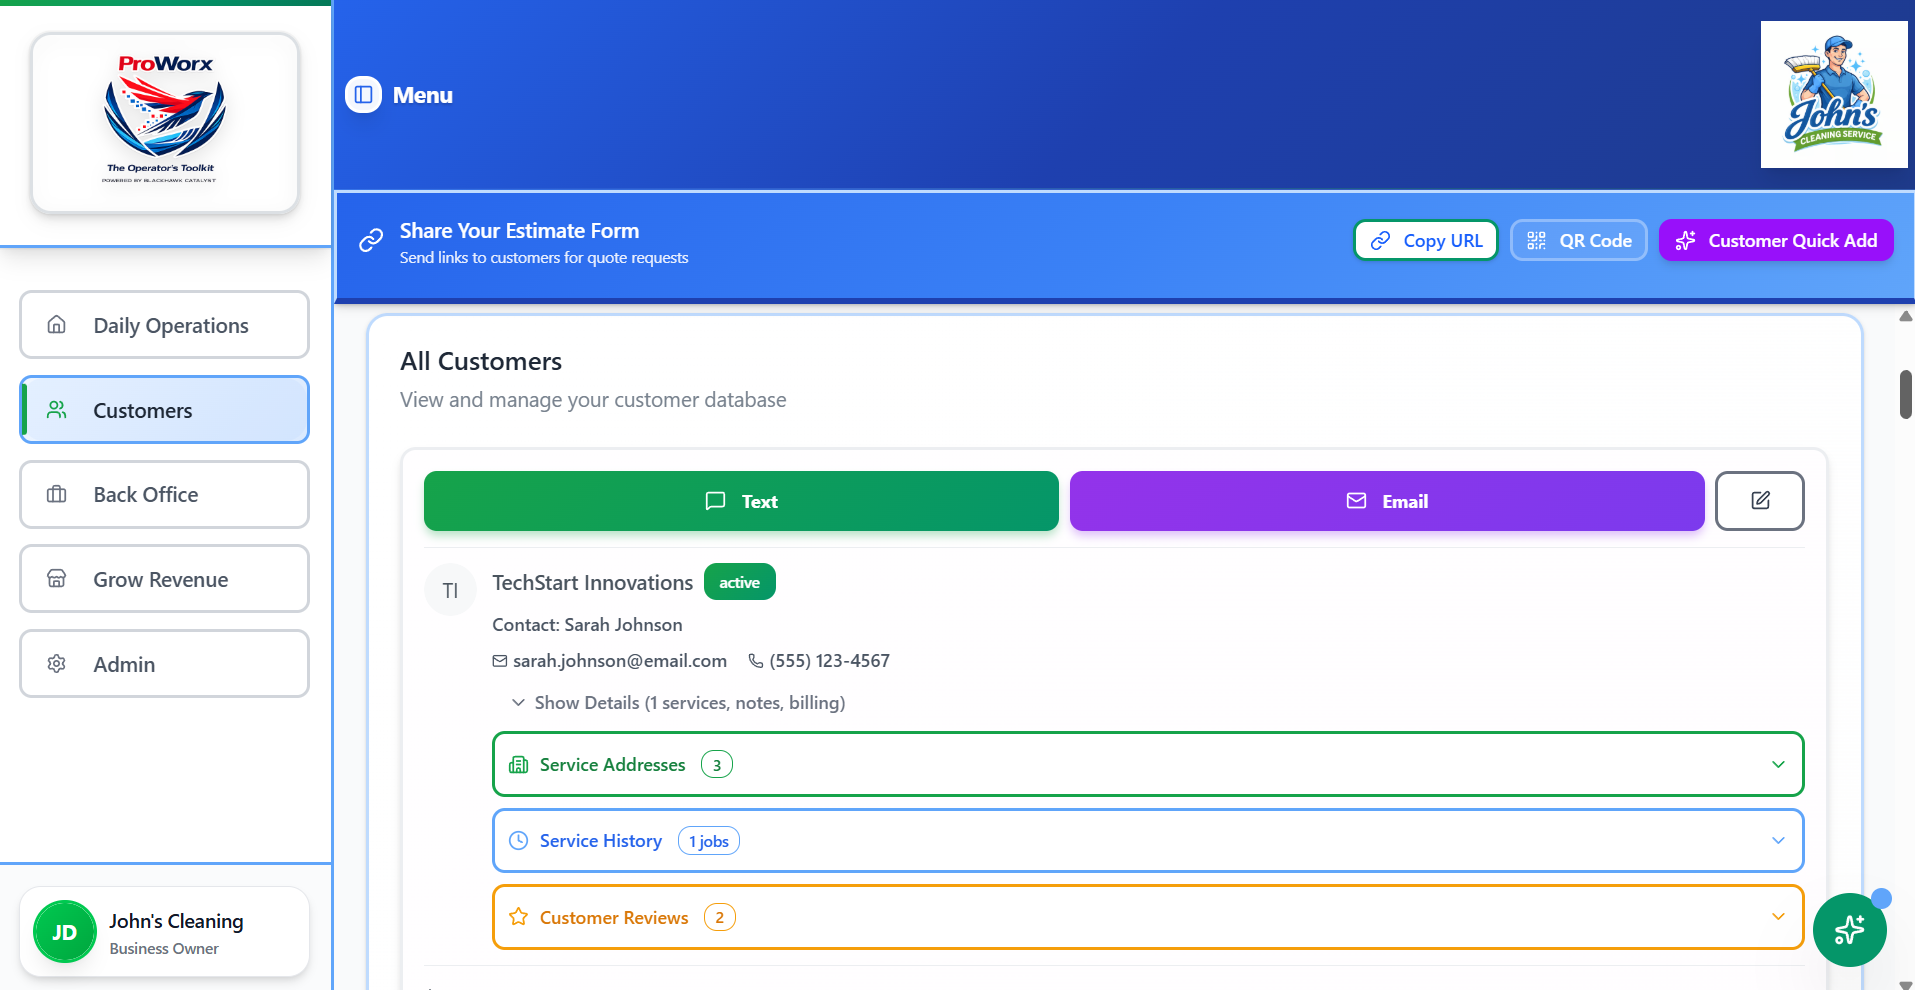Click the Grow Revenue tag icon

coord(57,578)
